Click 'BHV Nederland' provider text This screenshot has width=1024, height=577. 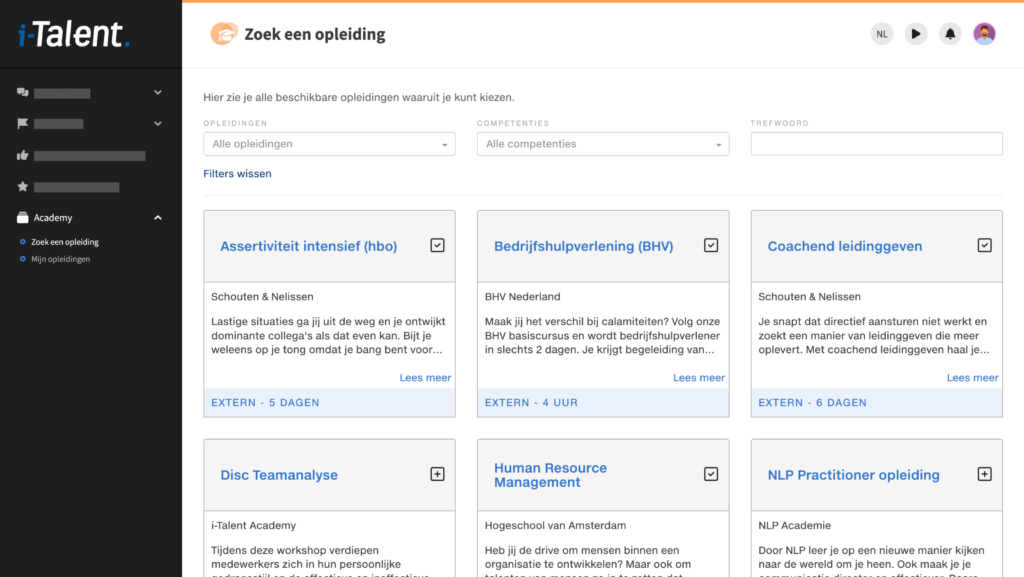point(522,296)
